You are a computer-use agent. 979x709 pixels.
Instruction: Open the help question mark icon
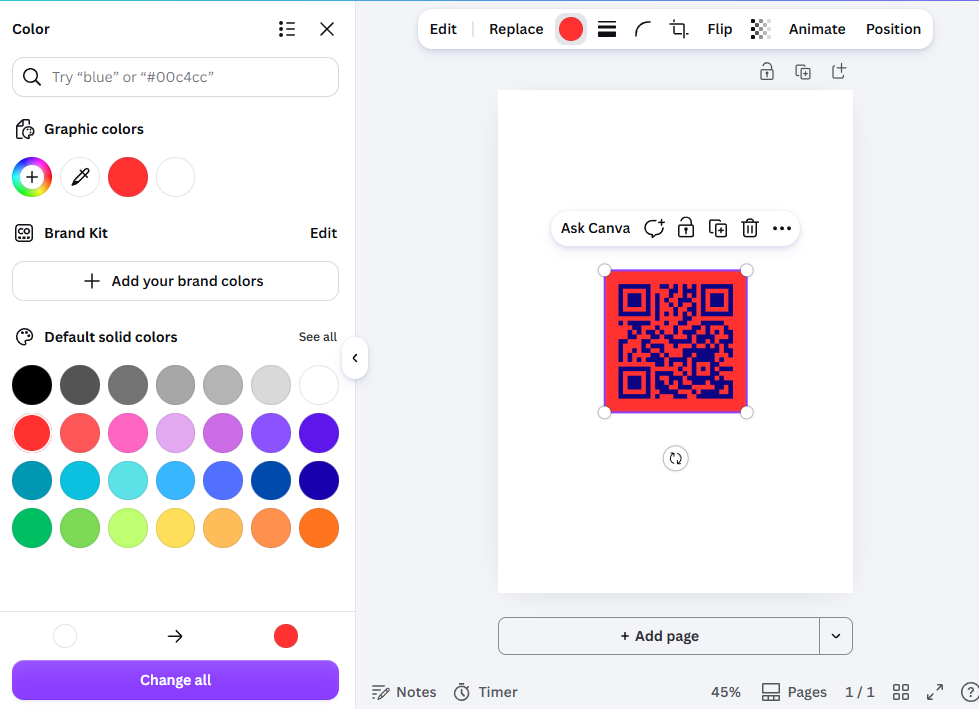tap(969, 692)
